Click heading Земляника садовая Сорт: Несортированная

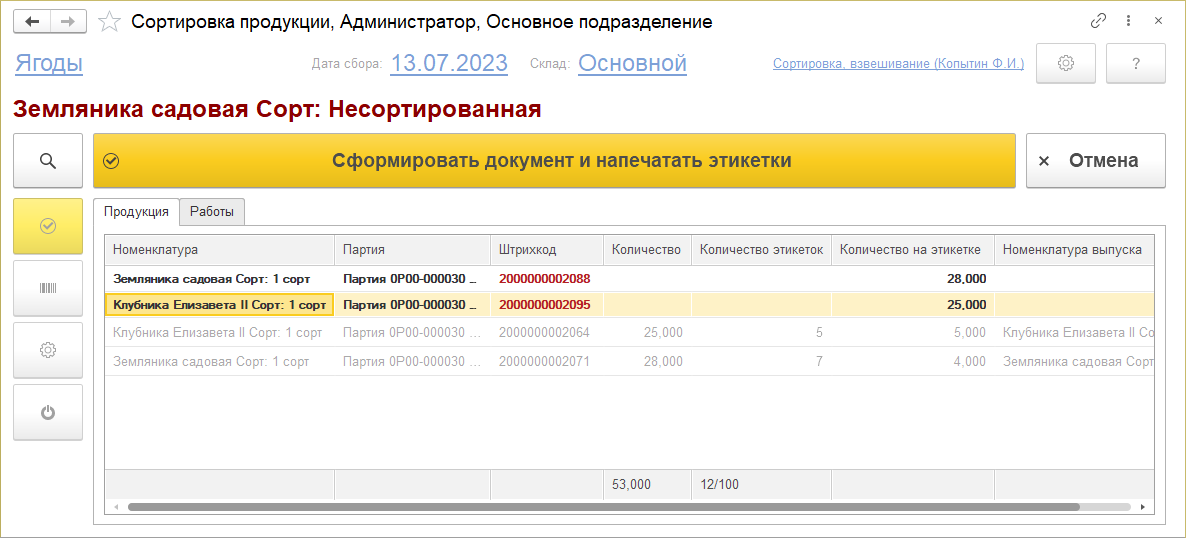click(x=277, y=110)
